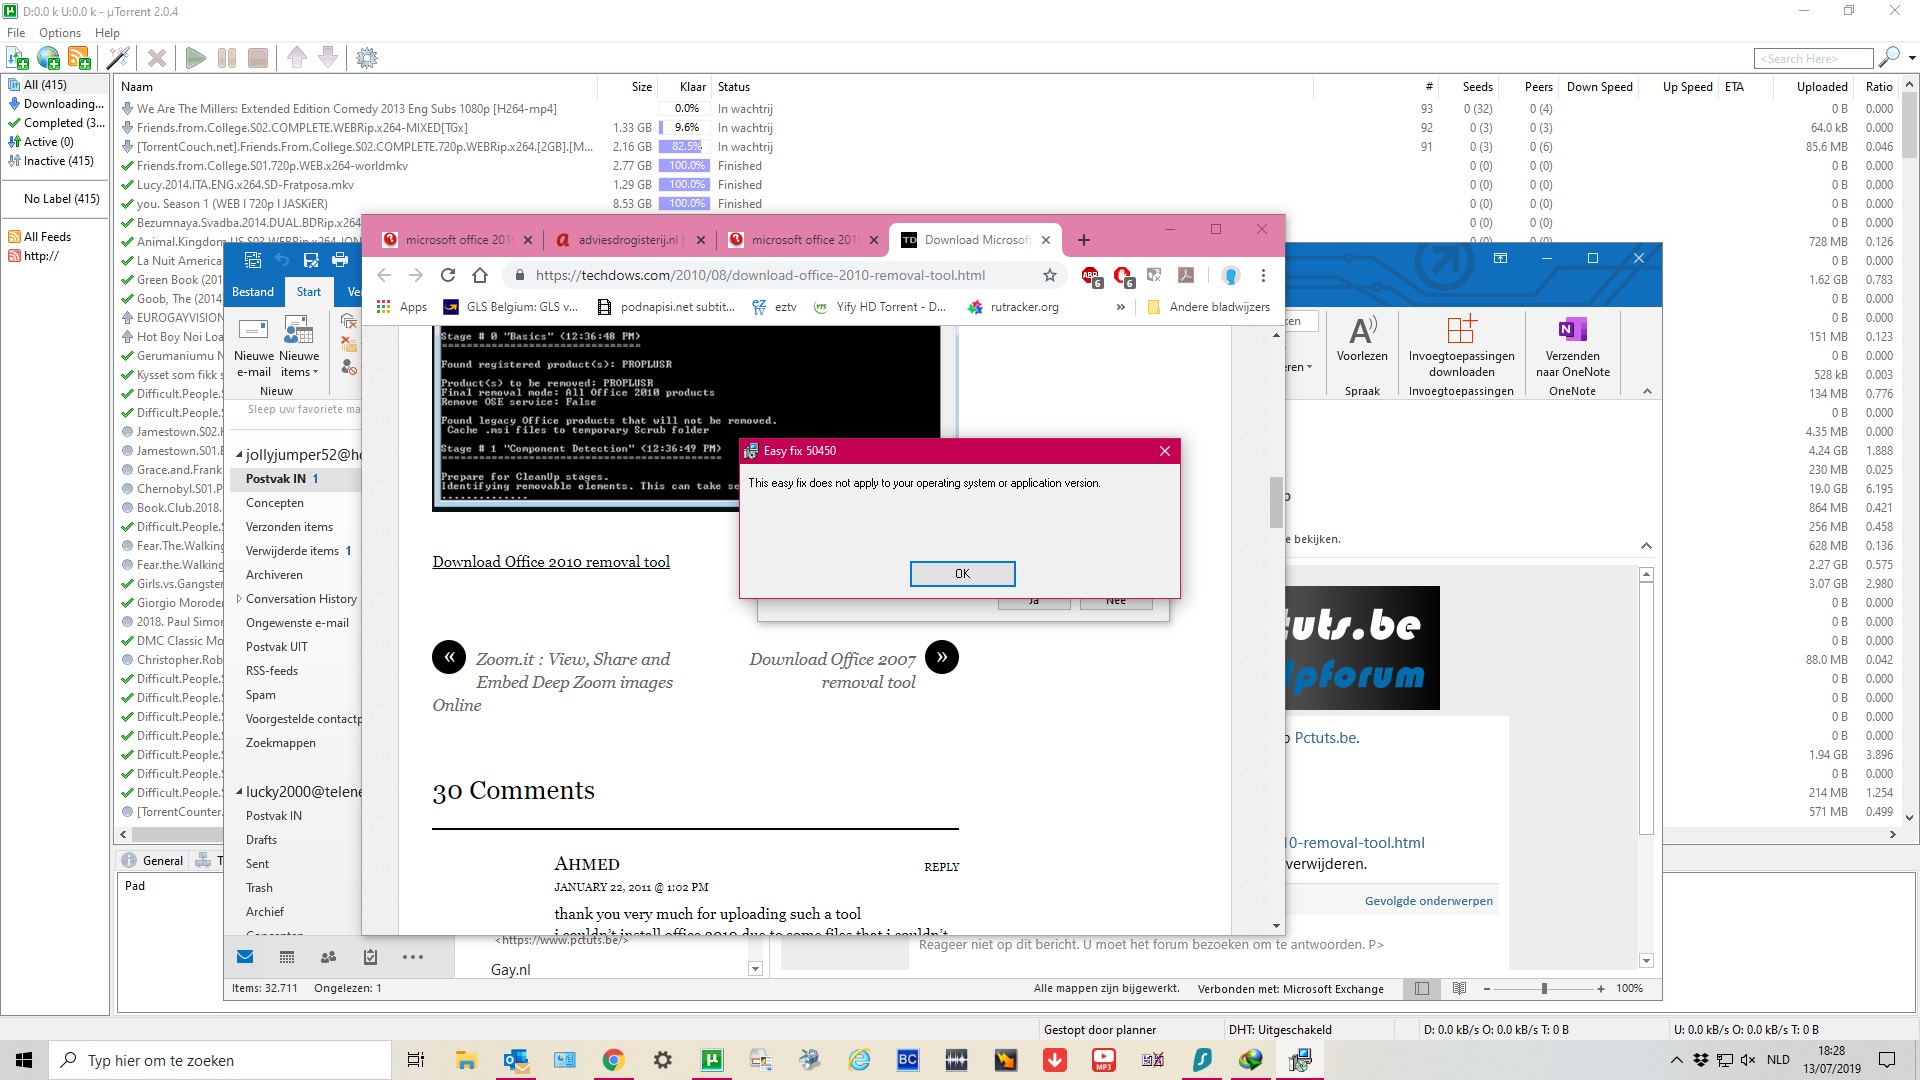This screenshot has width=1920, height=1080.
Task: Open the Bestand tab in Outlook
Action: (253, 292)
